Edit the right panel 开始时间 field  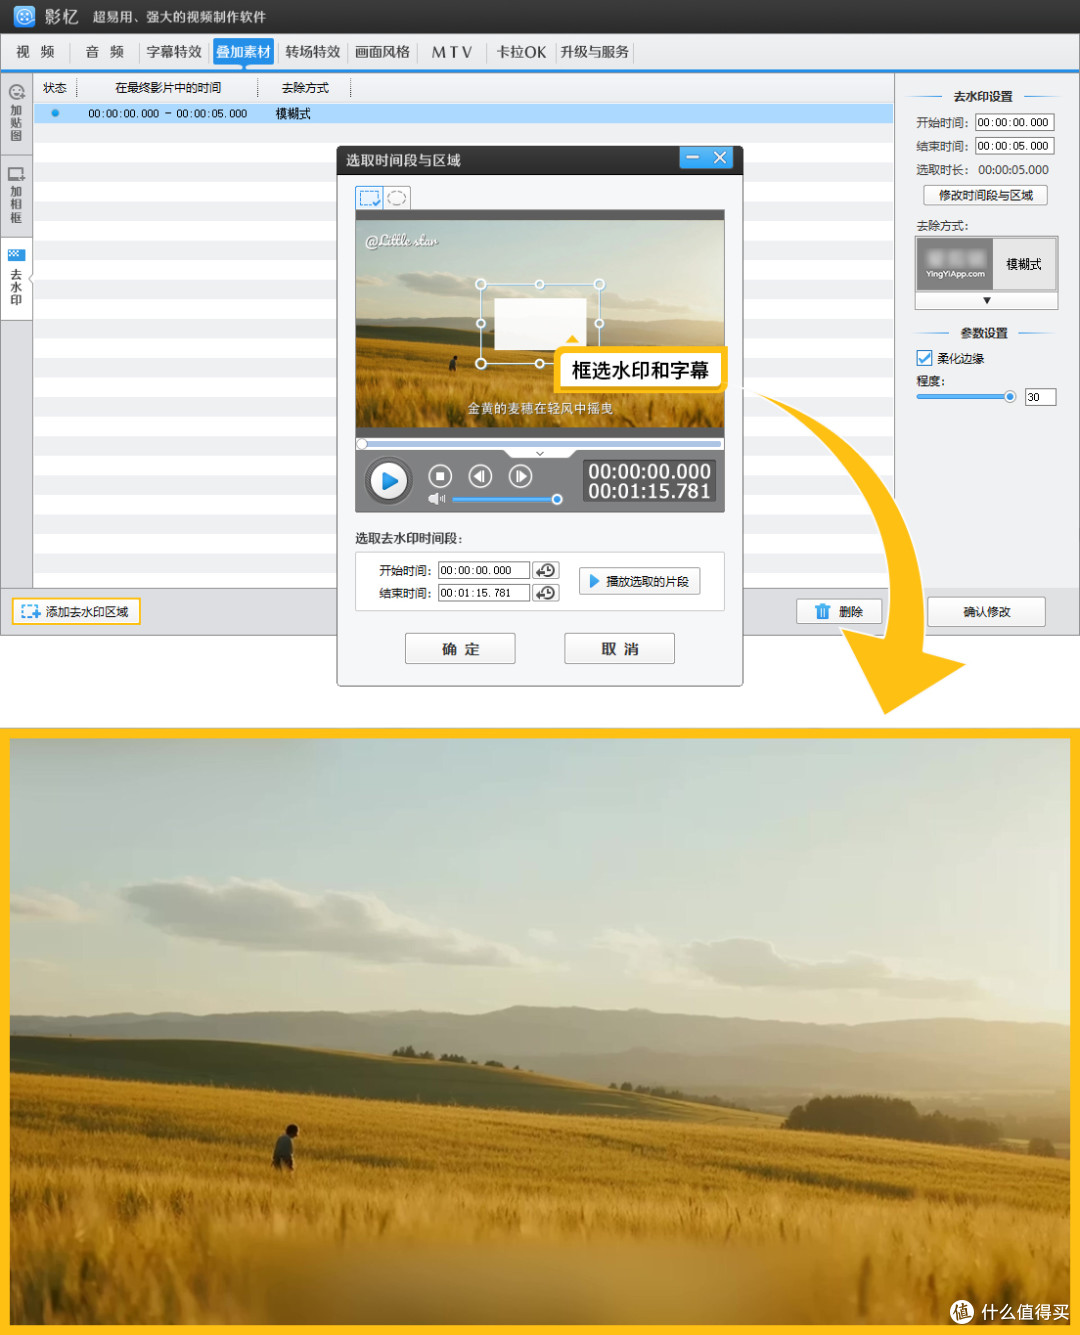click(x=1014, y=122)
